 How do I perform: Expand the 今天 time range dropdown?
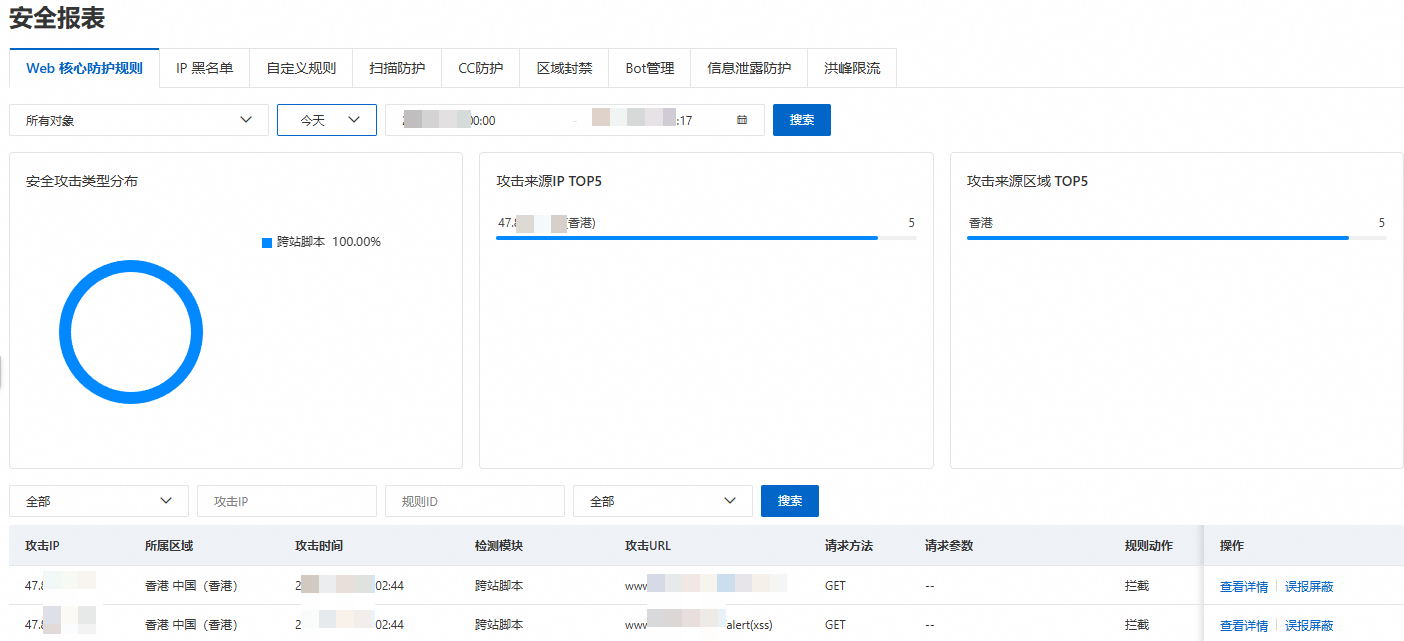326,119
